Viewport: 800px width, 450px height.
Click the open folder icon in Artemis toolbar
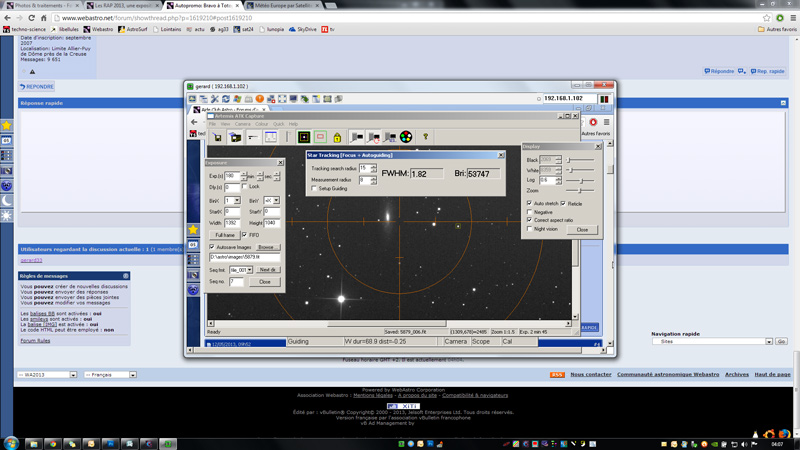coord(235,137)
